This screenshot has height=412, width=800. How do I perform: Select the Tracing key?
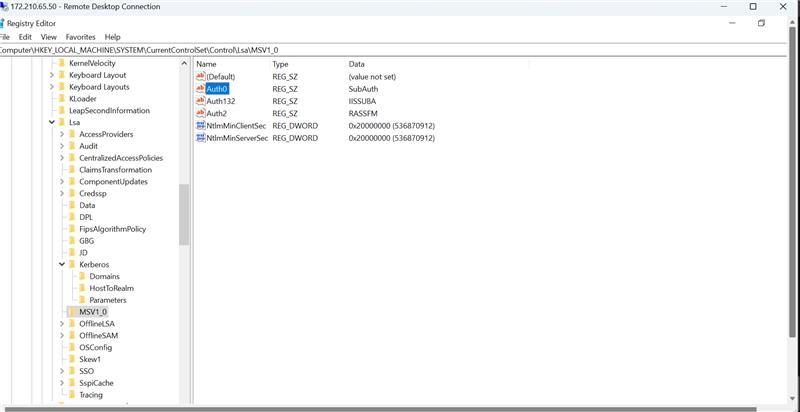[x=91, y=395]
